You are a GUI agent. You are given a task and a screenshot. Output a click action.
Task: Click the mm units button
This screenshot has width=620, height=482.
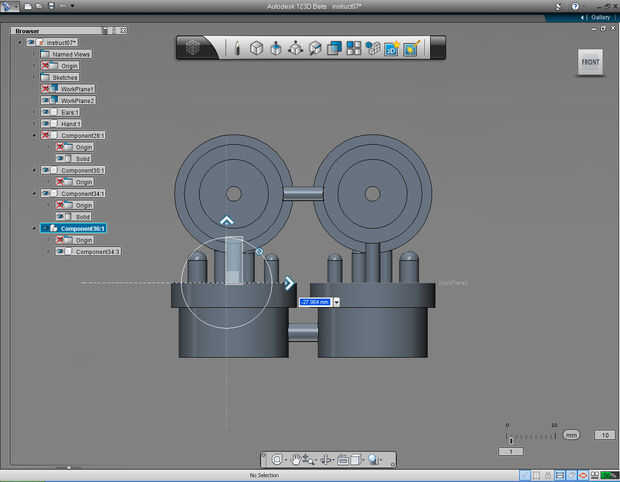tap(571, 435)
